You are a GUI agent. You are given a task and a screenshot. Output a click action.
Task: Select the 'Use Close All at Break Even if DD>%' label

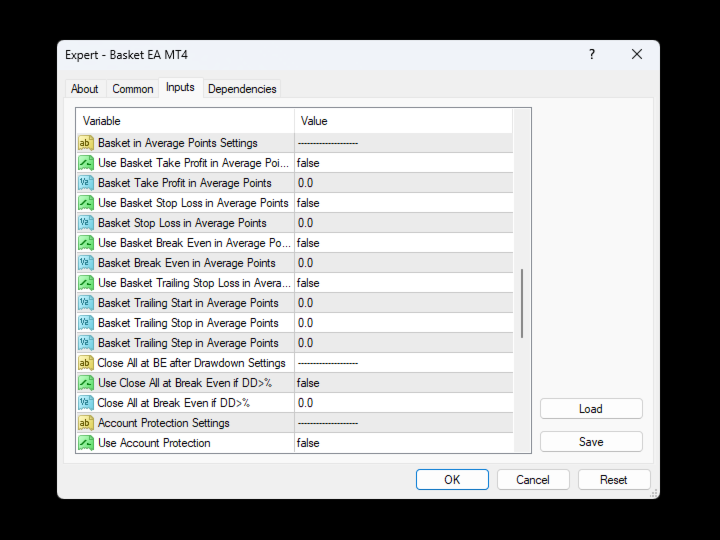click(x=185, y=383)
